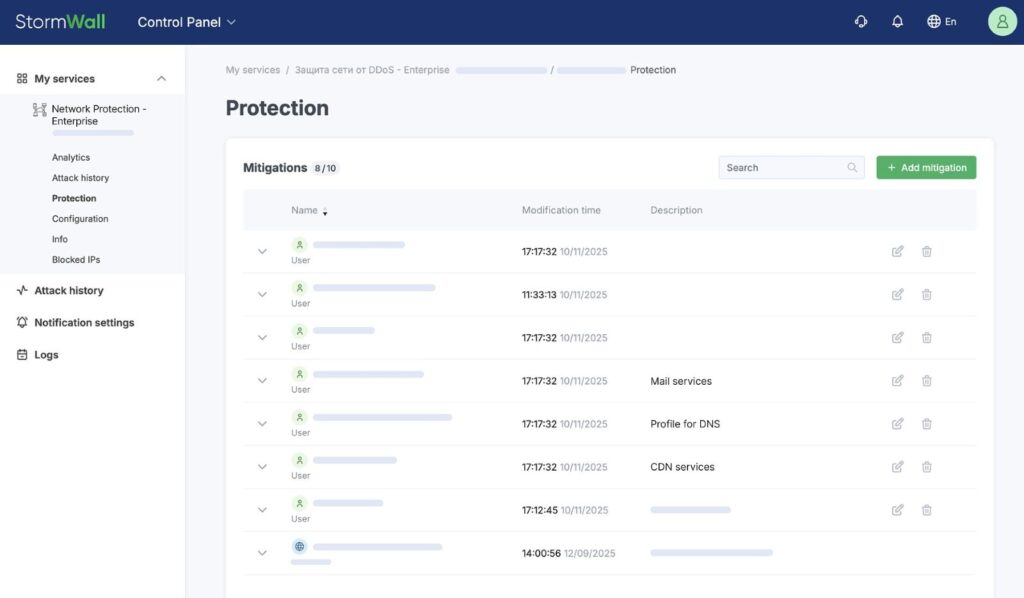Click the search magnifier in the Search field

click(x=852, y=167)
